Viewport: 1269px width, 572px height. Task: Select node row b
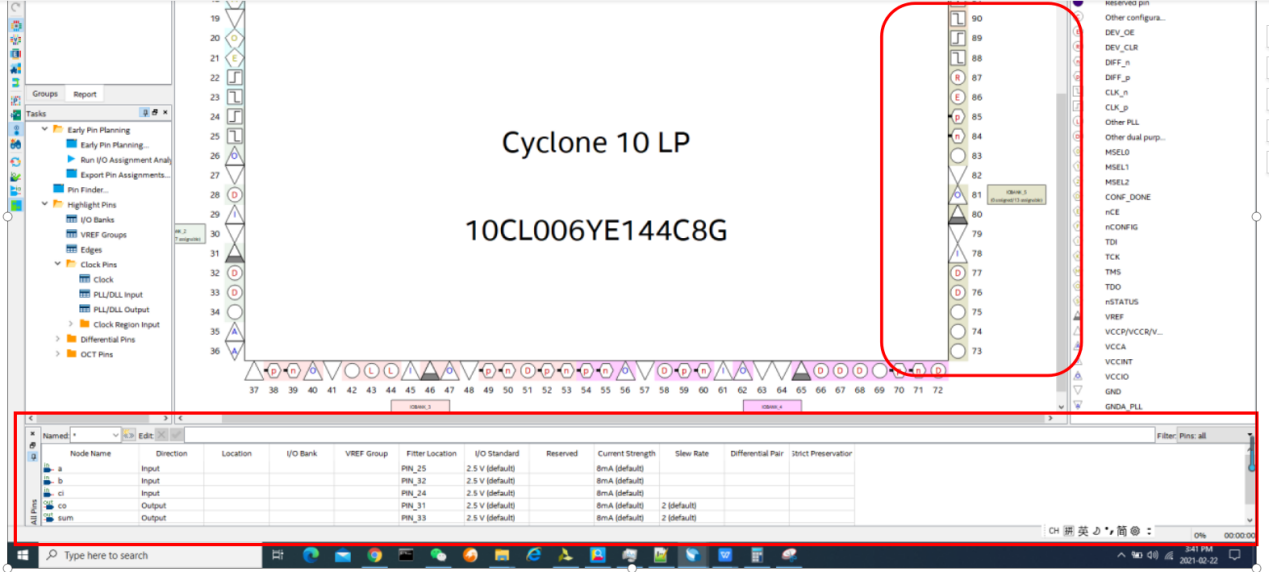(x=448, y=481)
